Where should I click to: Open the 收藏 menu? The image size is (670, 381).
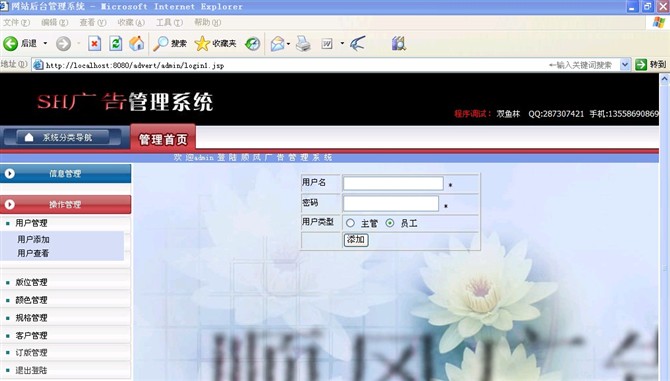[131, 22]
